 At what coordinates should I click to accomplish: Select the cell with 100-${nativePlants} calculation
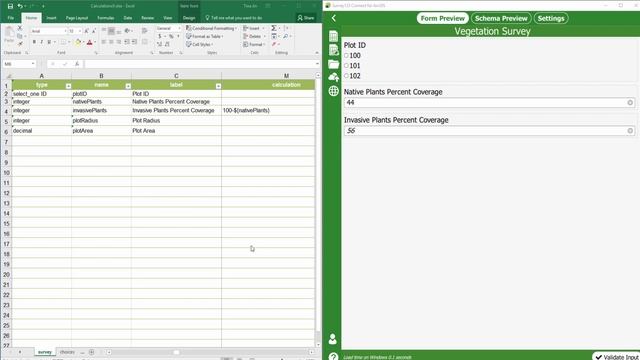coord(268,111)
